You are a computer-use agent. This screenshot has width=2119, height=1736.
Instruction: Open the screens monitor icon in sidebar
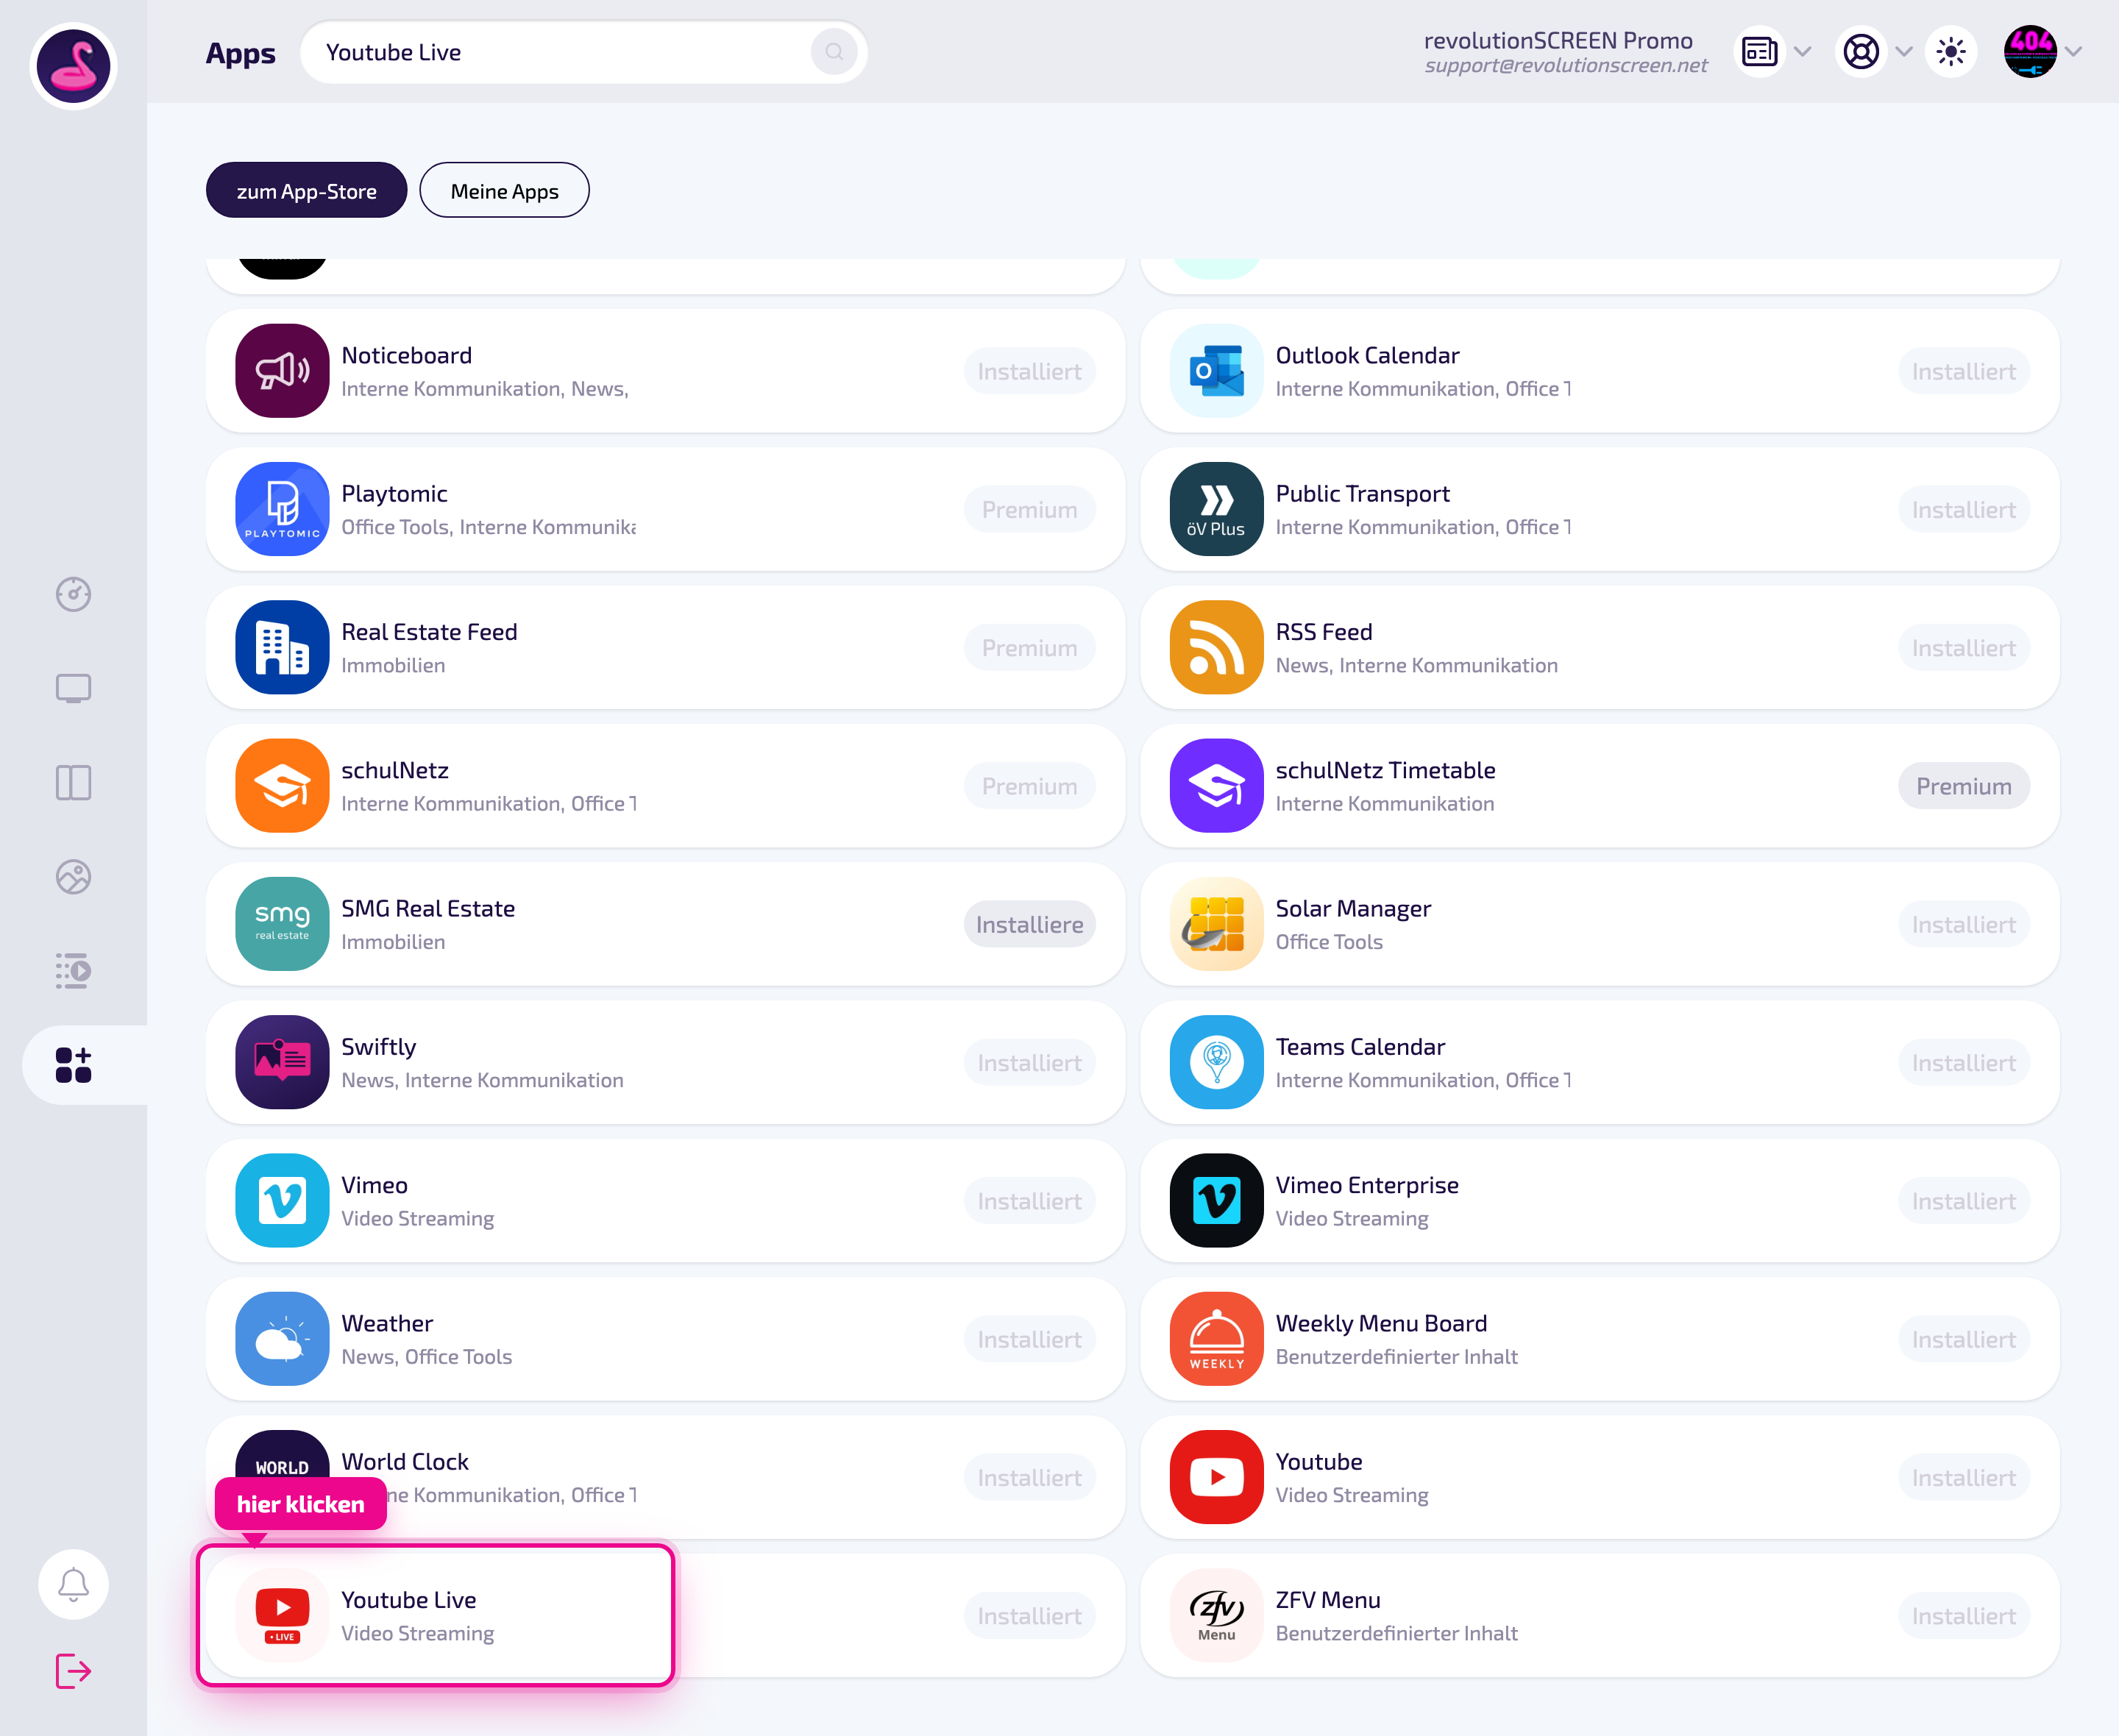(x=73, y=688)
